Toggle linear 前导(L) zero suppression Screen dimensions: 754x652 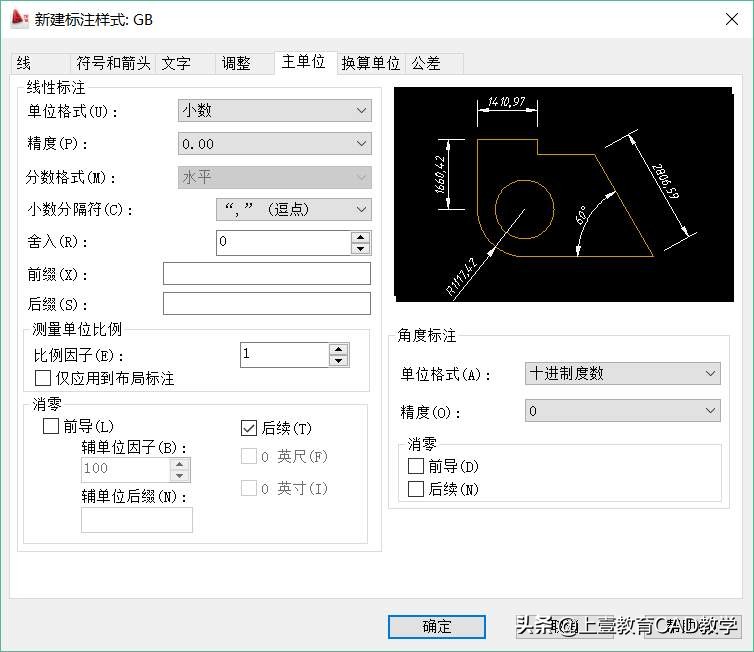point(51,426)
